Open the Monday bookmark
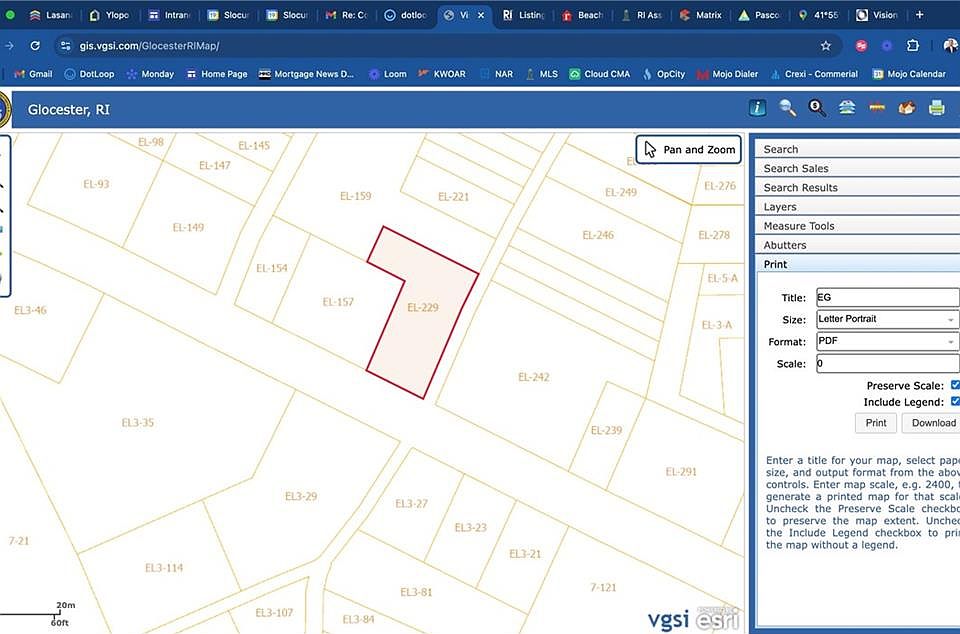The image size is (960, 634). pyautogui.click(x=150, y=74)
